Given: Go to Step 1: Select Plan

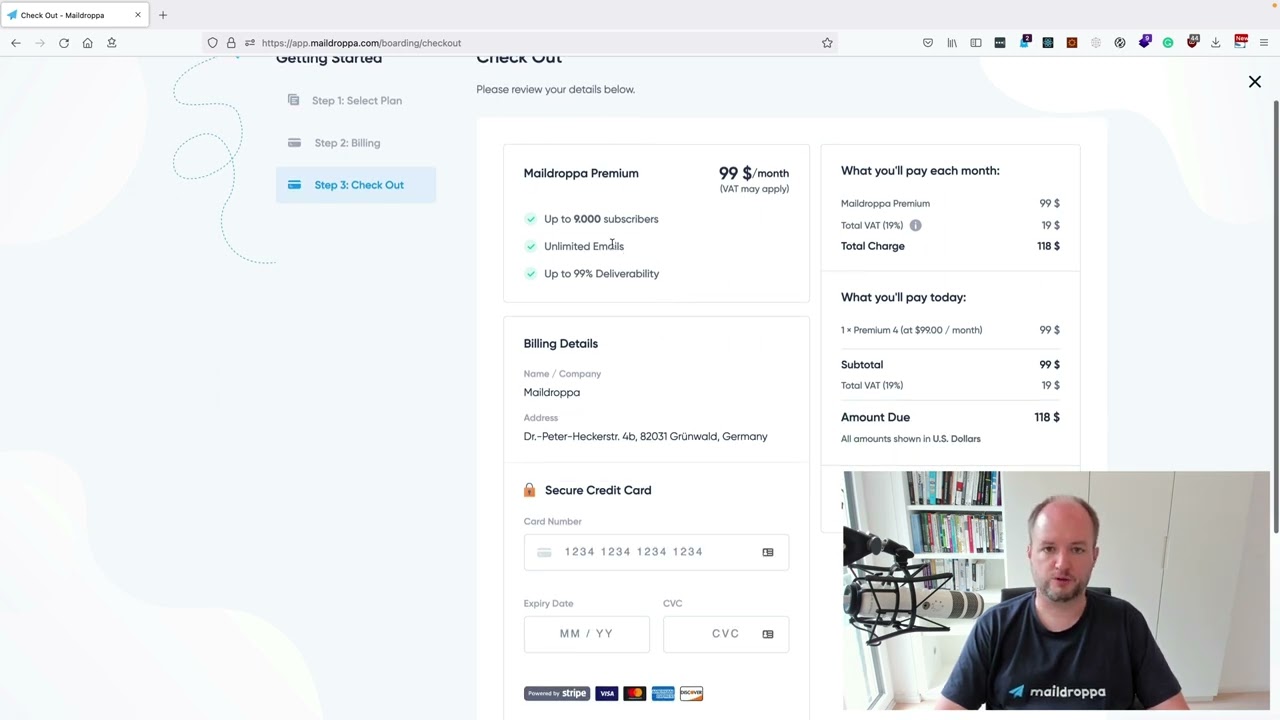Looking at the screenshot, I should pos(356,101).
